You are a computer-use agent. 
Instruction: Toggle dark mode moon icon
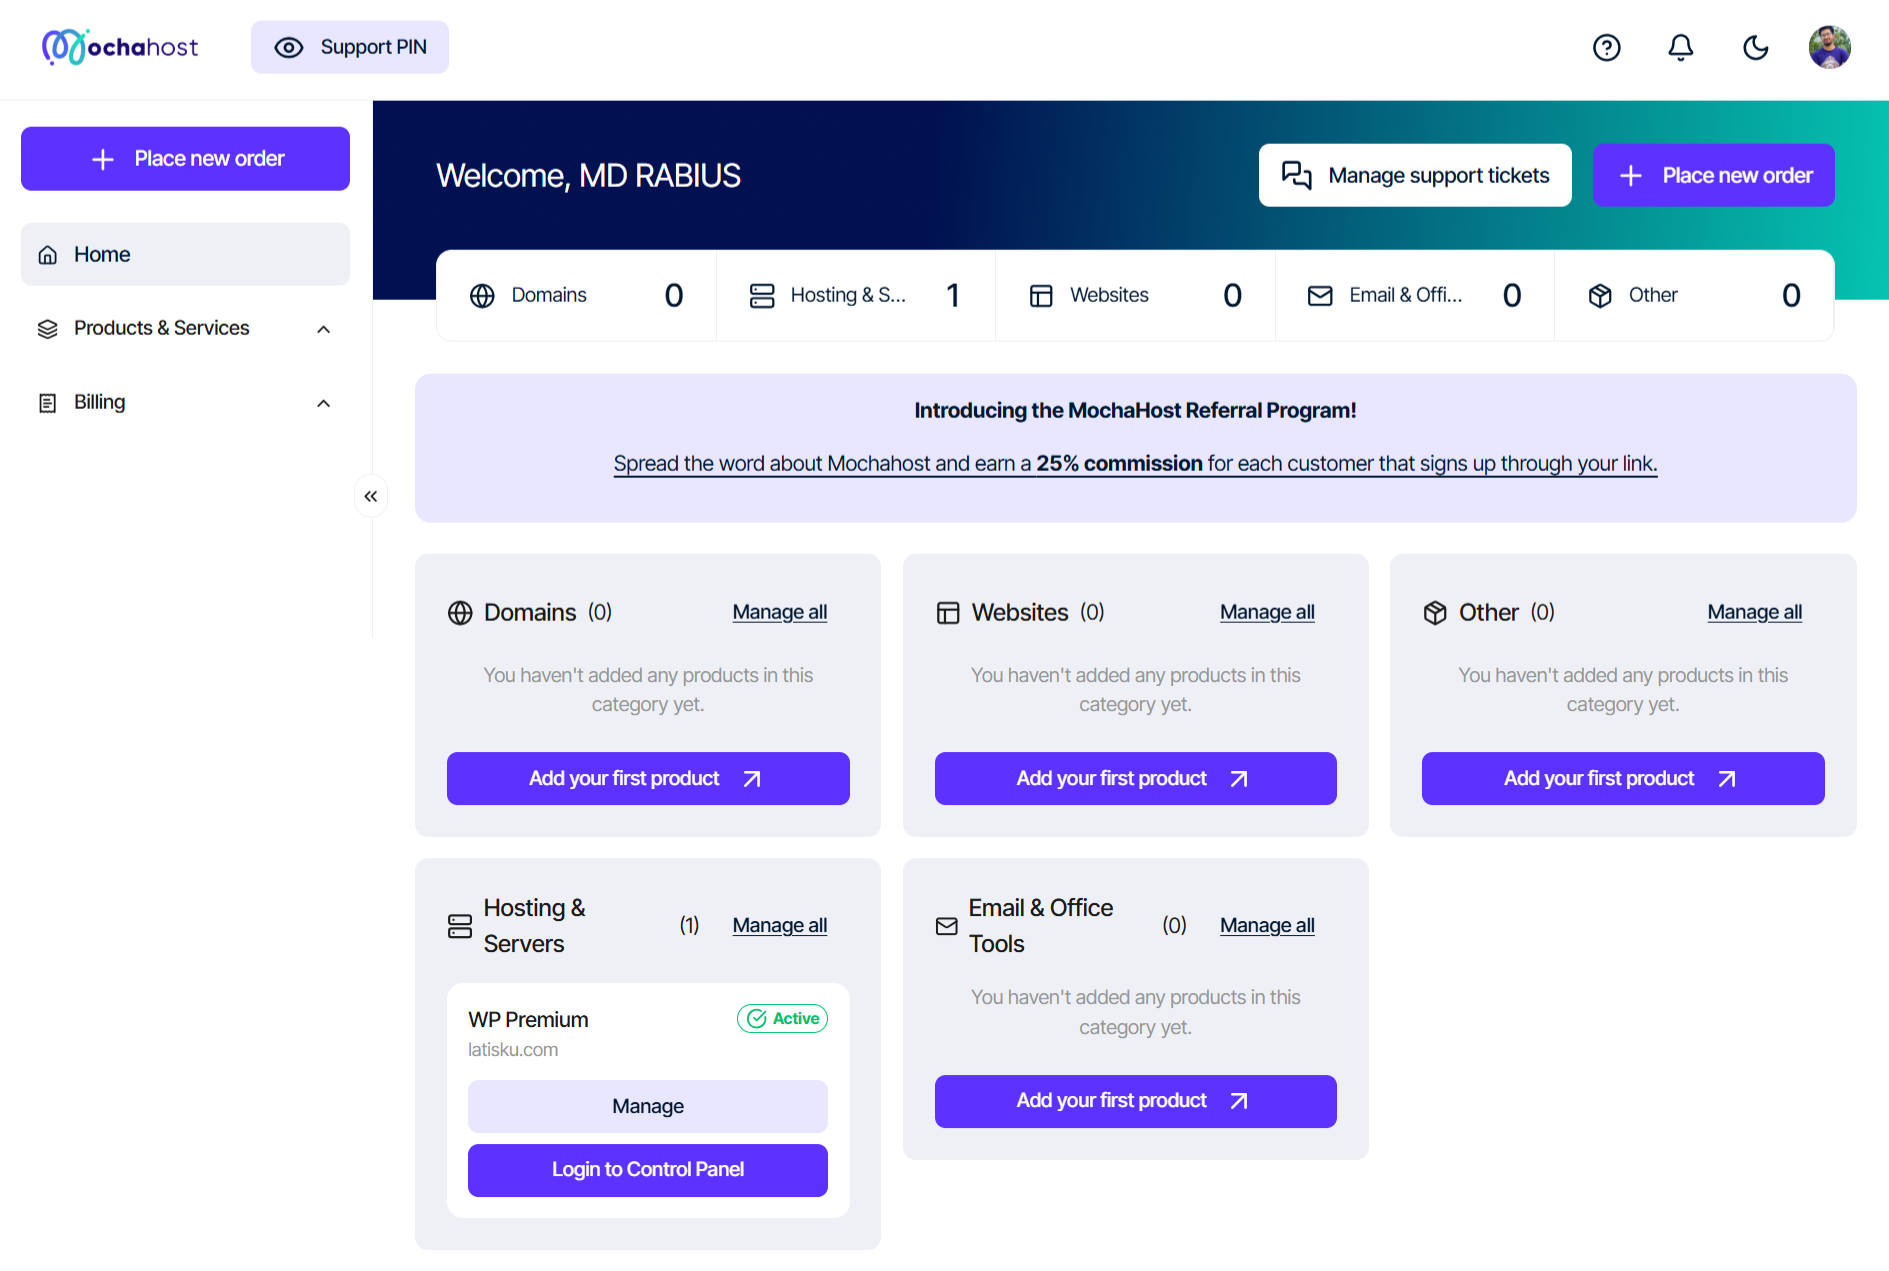[1755, 47]
